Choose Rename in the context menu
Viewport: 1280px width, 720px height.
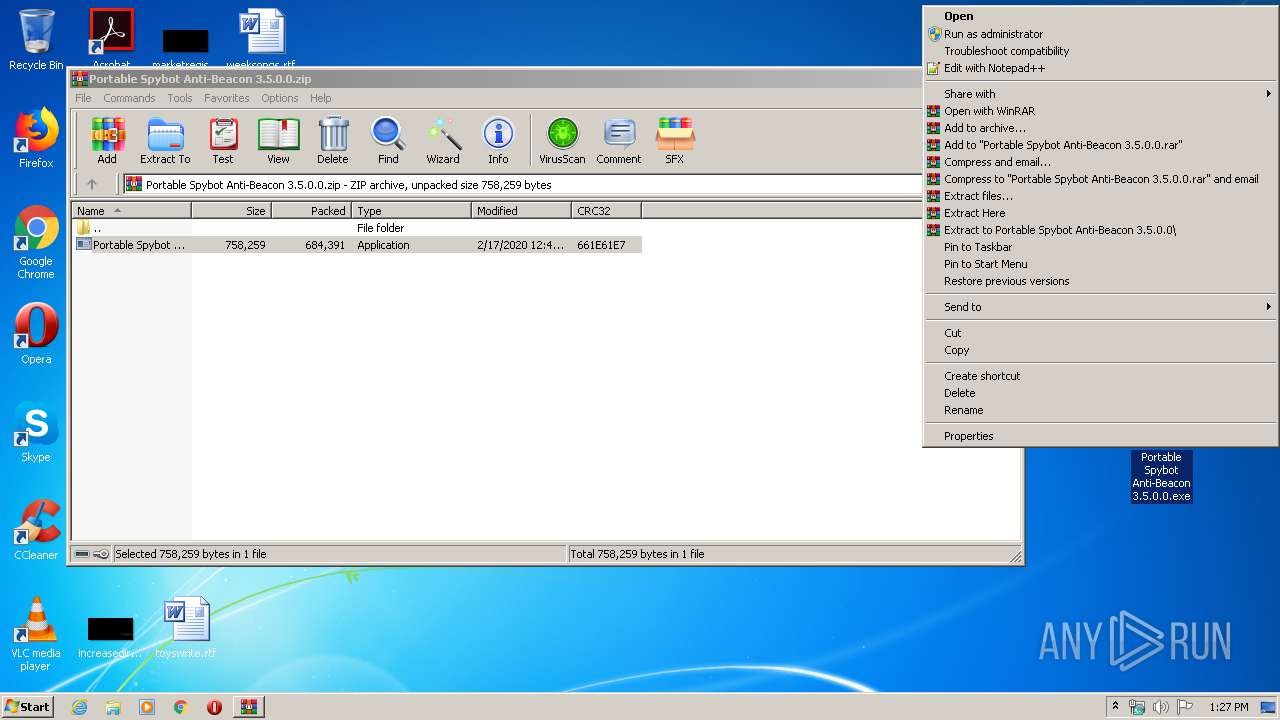tap(1100, 410)
